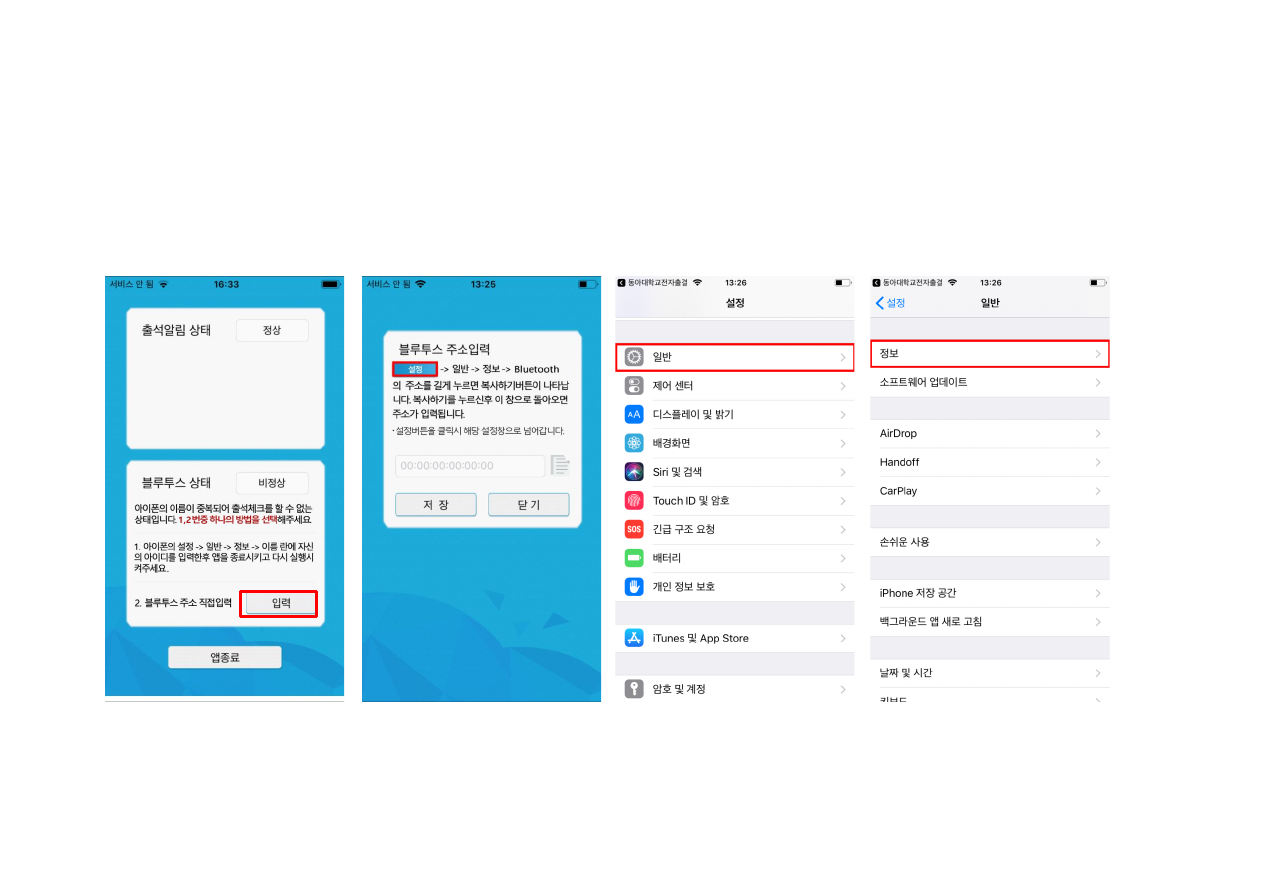Tap the green Battery (배터리) icon
This screenshot has width=1263, height=893.
coord(634,558)
